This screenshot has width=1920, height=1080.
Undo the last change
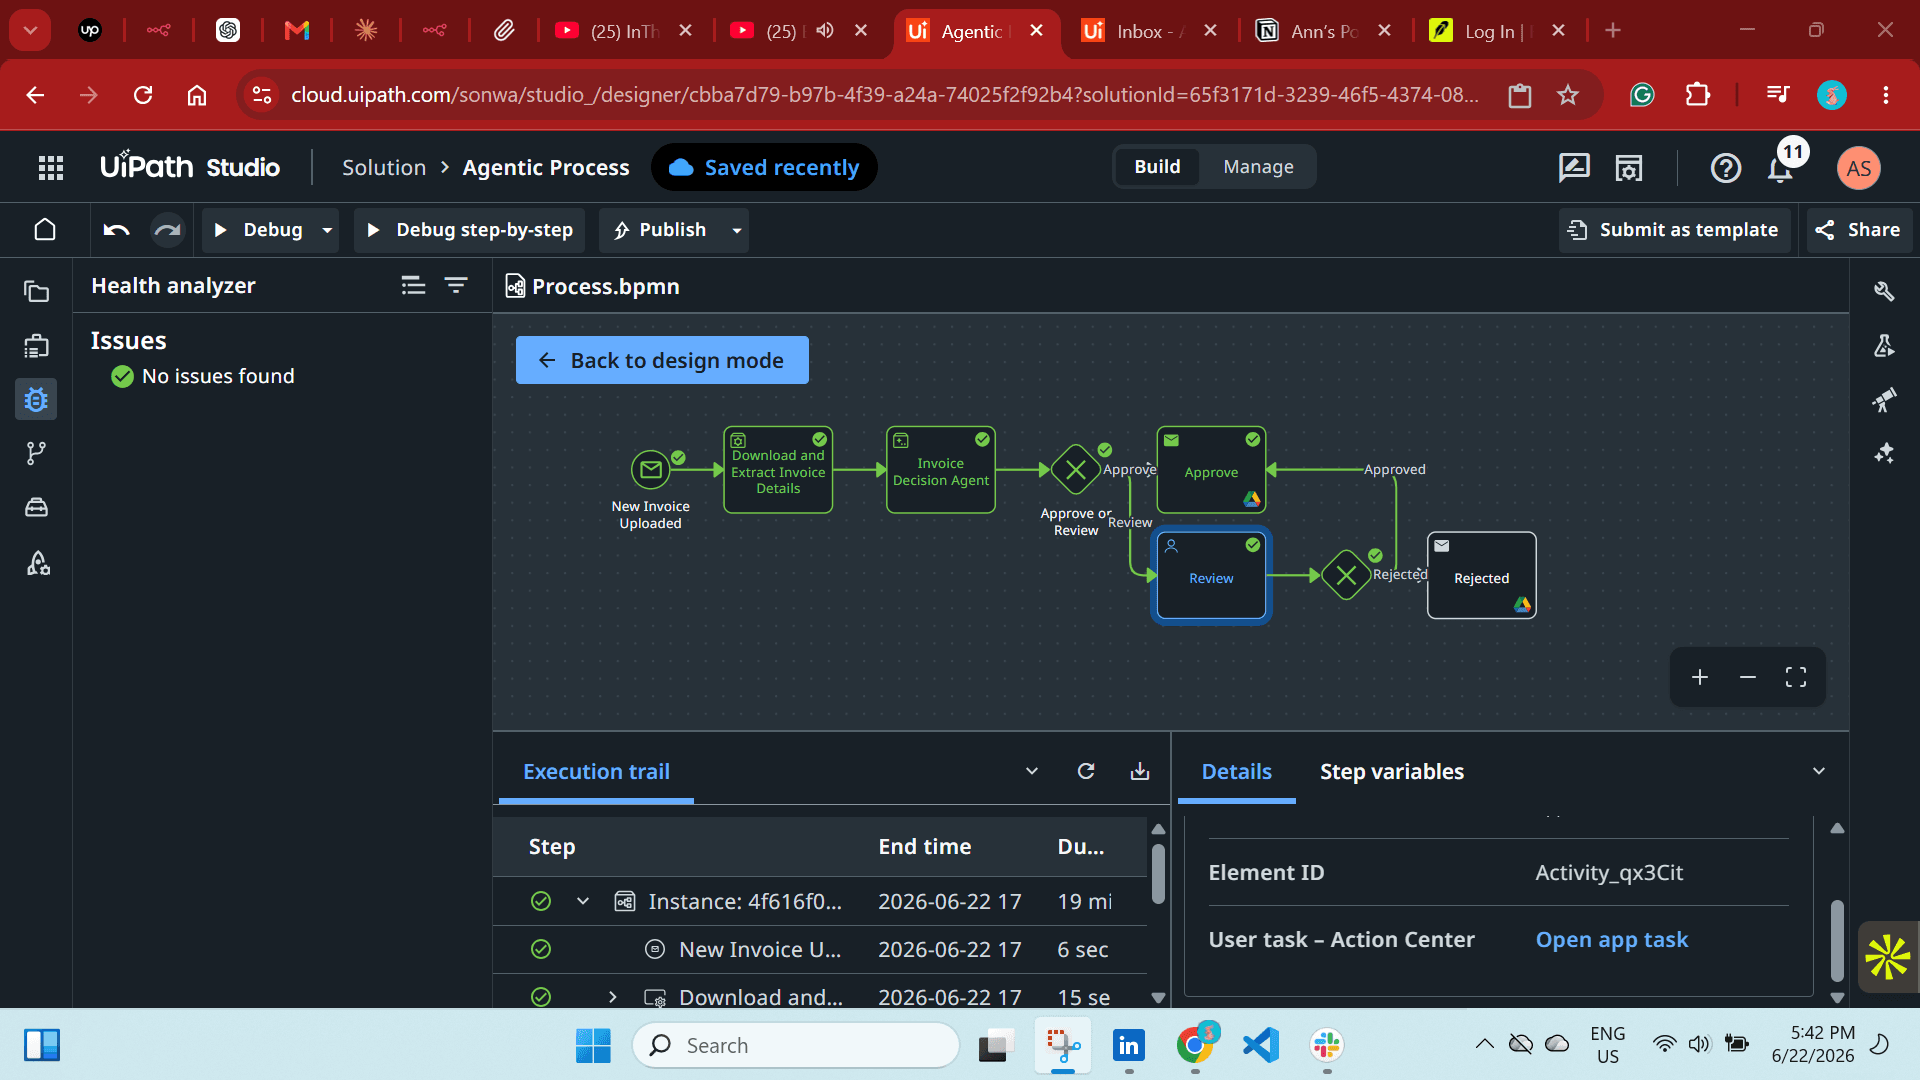tap(116, 230)
